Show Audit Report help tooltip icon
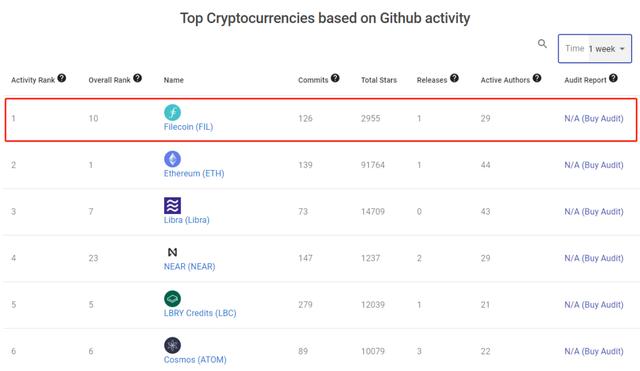640x371 pixels. [613, 78]
